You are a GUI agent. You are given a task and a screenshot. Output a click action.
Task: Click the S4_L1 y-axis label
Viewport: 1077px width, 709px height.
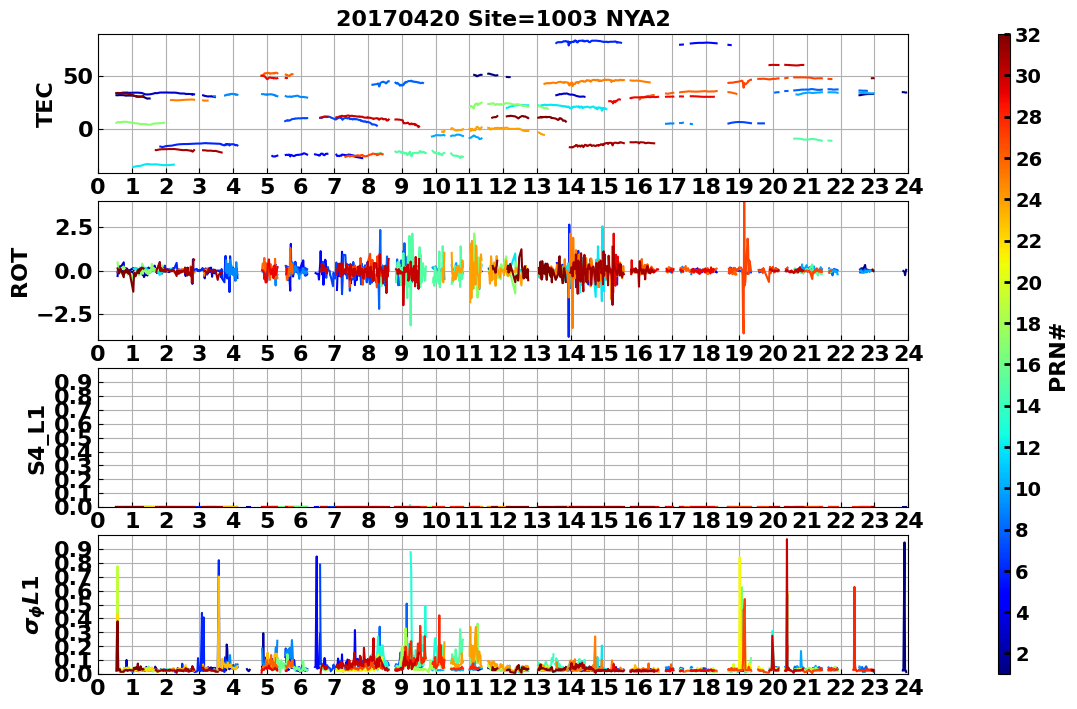tap(36, 440)
